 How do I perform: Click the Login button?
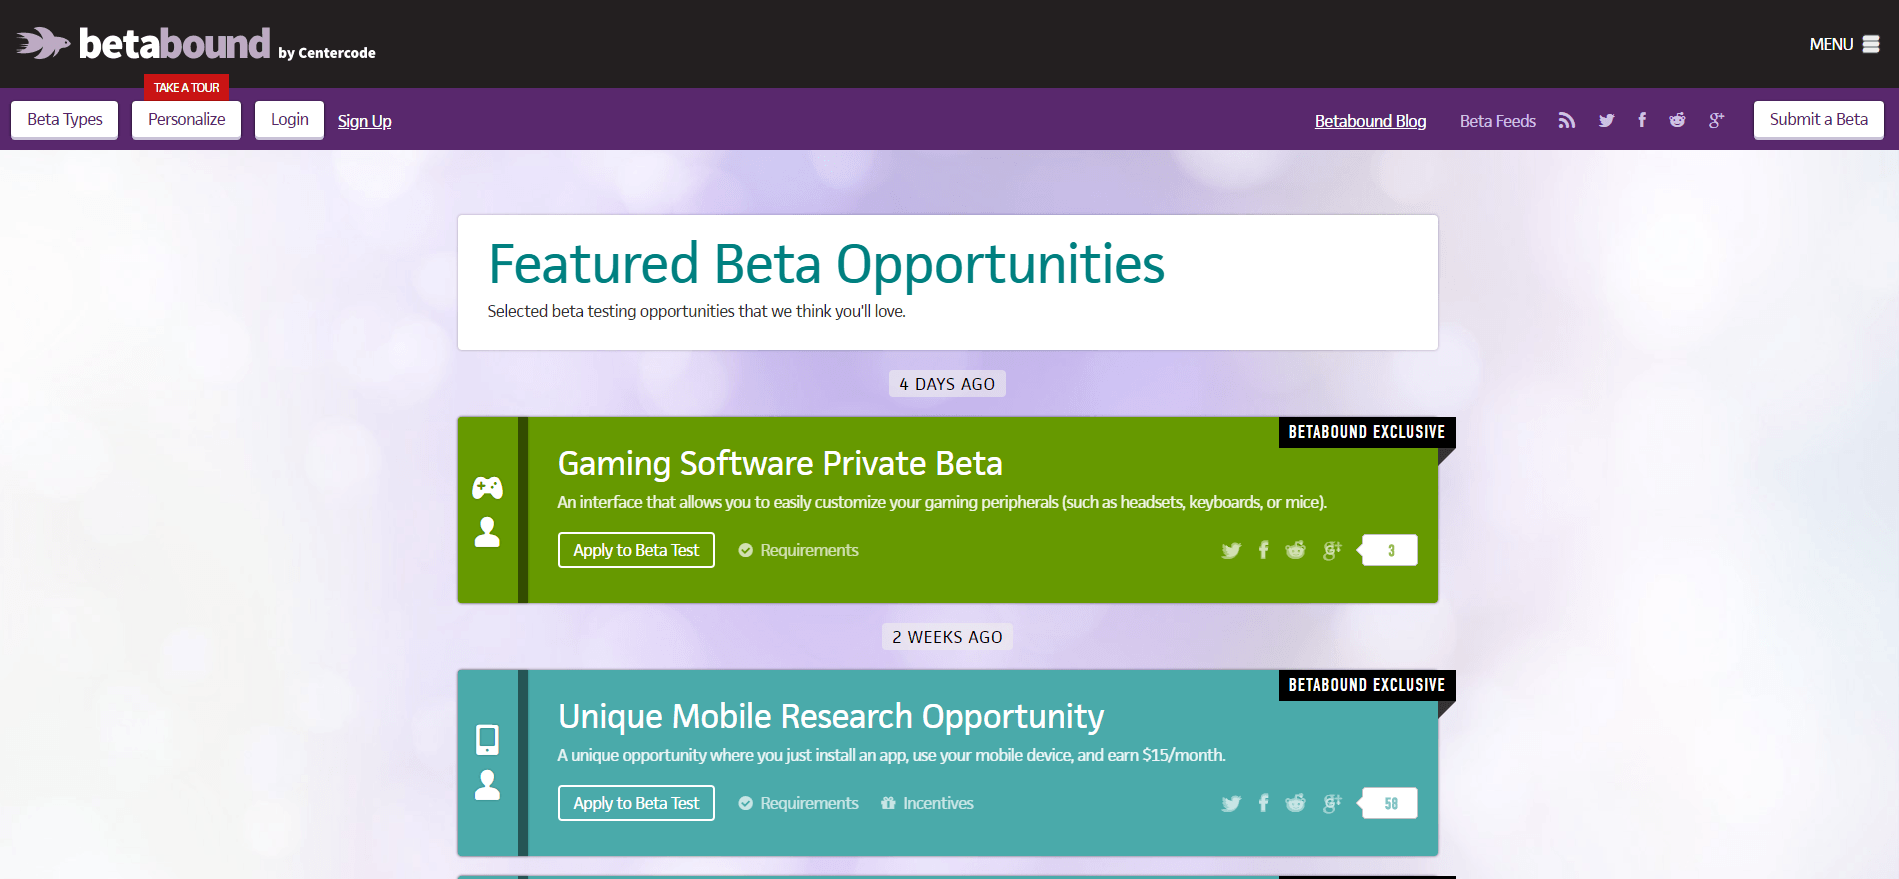tap(289, 120)
